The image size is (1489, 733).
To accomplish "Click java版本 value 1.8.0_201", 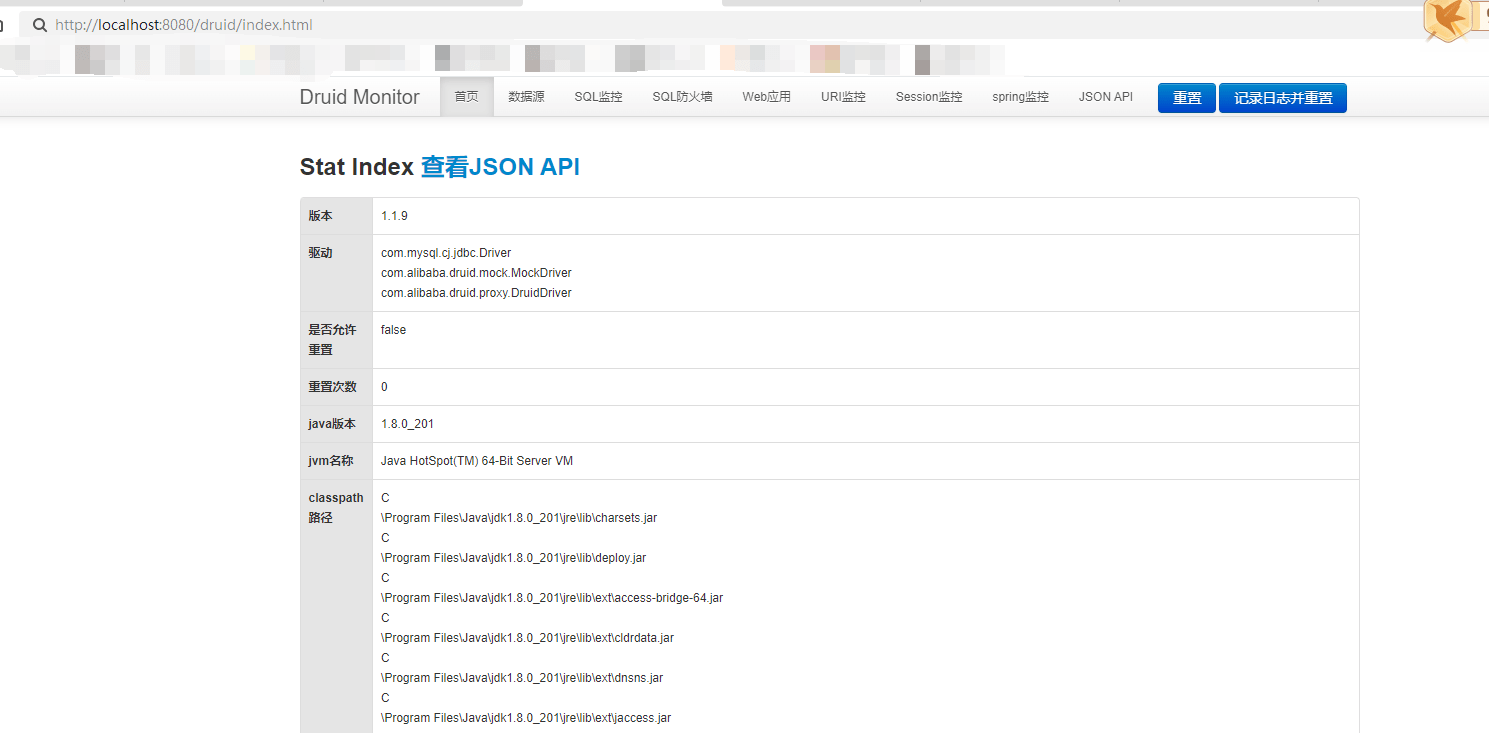I will coord(407,424).
